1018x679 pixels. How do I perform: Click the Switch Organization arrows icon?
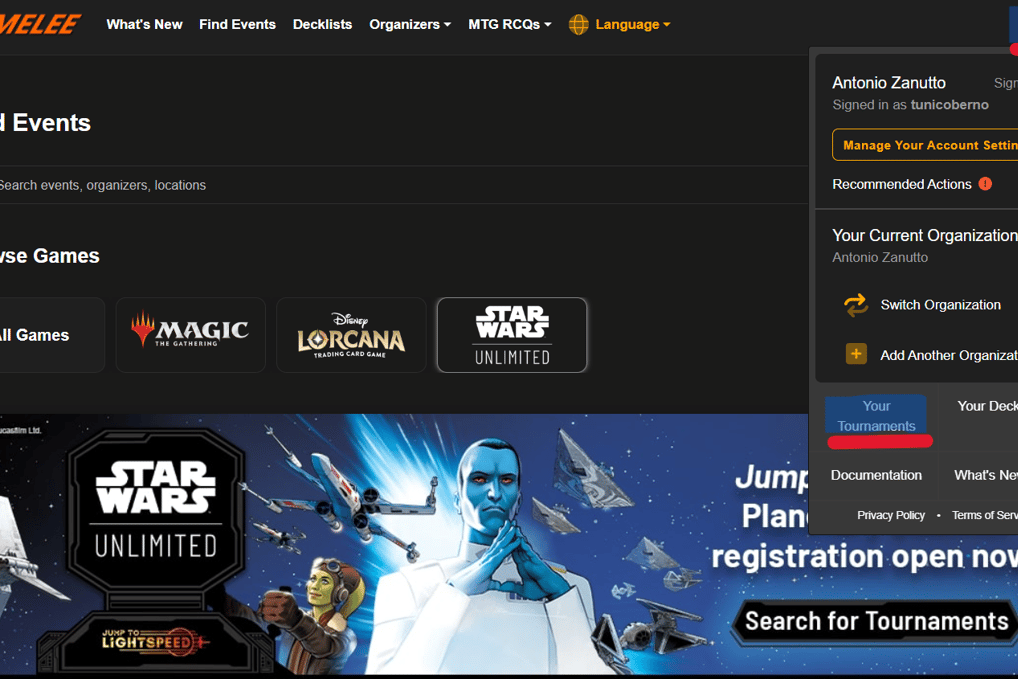click(856, 304)
